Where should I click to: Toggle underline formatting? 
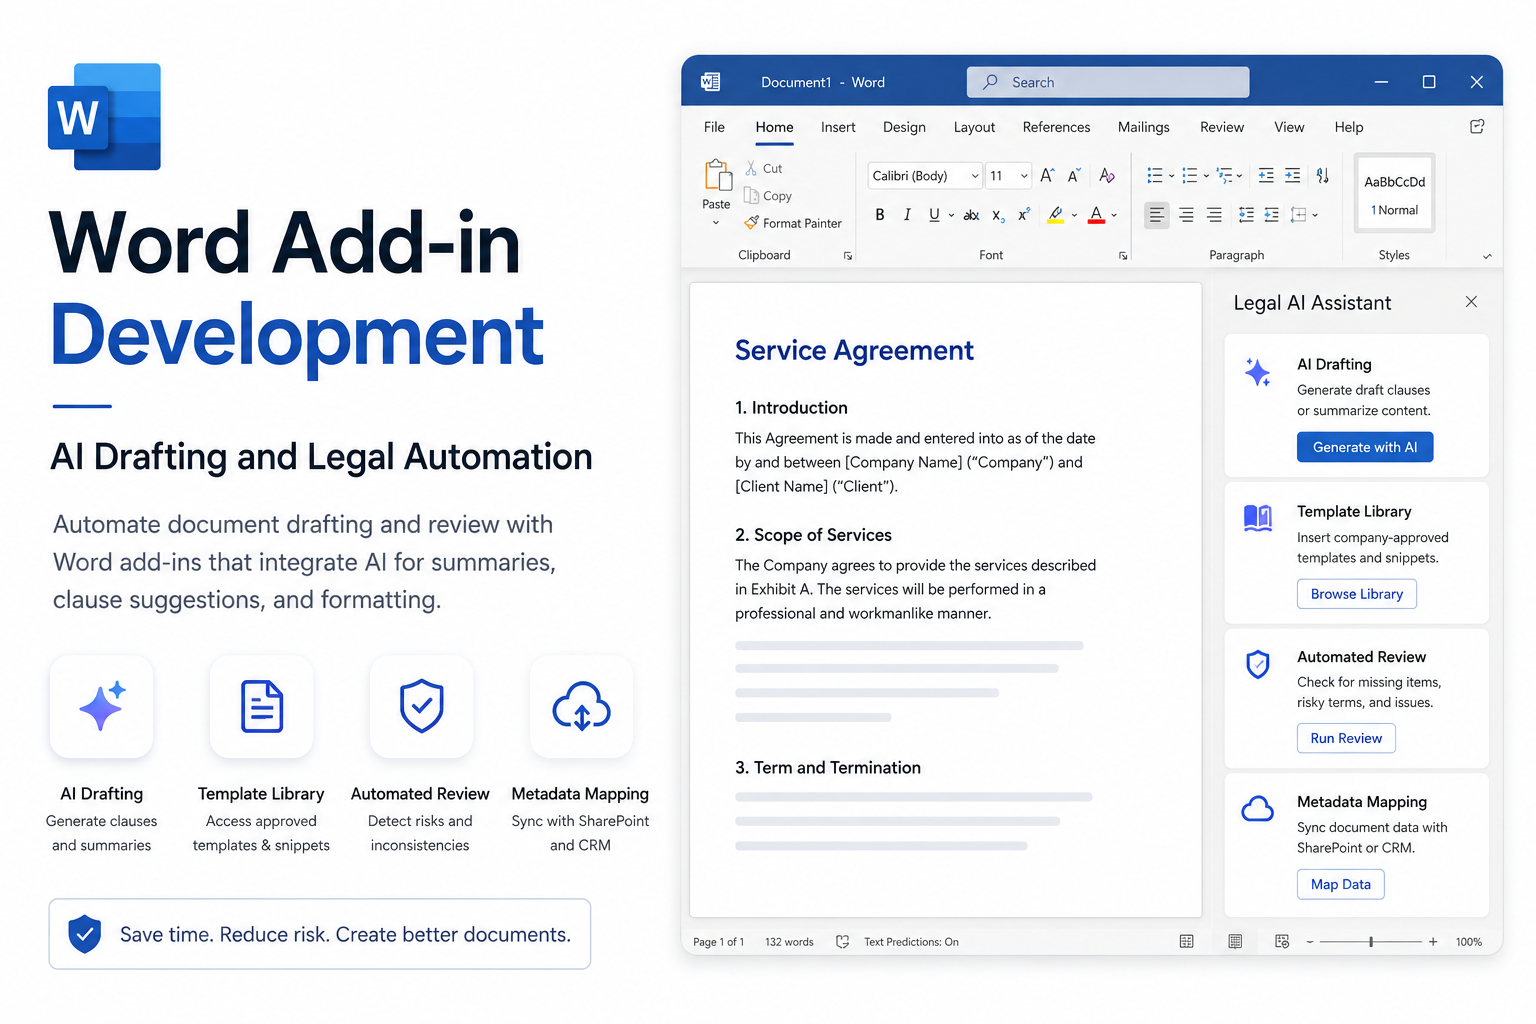coord(934,214)
